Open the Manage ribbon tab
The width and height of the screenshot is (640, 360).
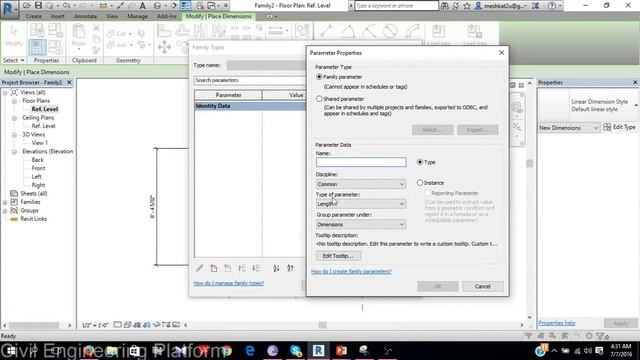137,16
